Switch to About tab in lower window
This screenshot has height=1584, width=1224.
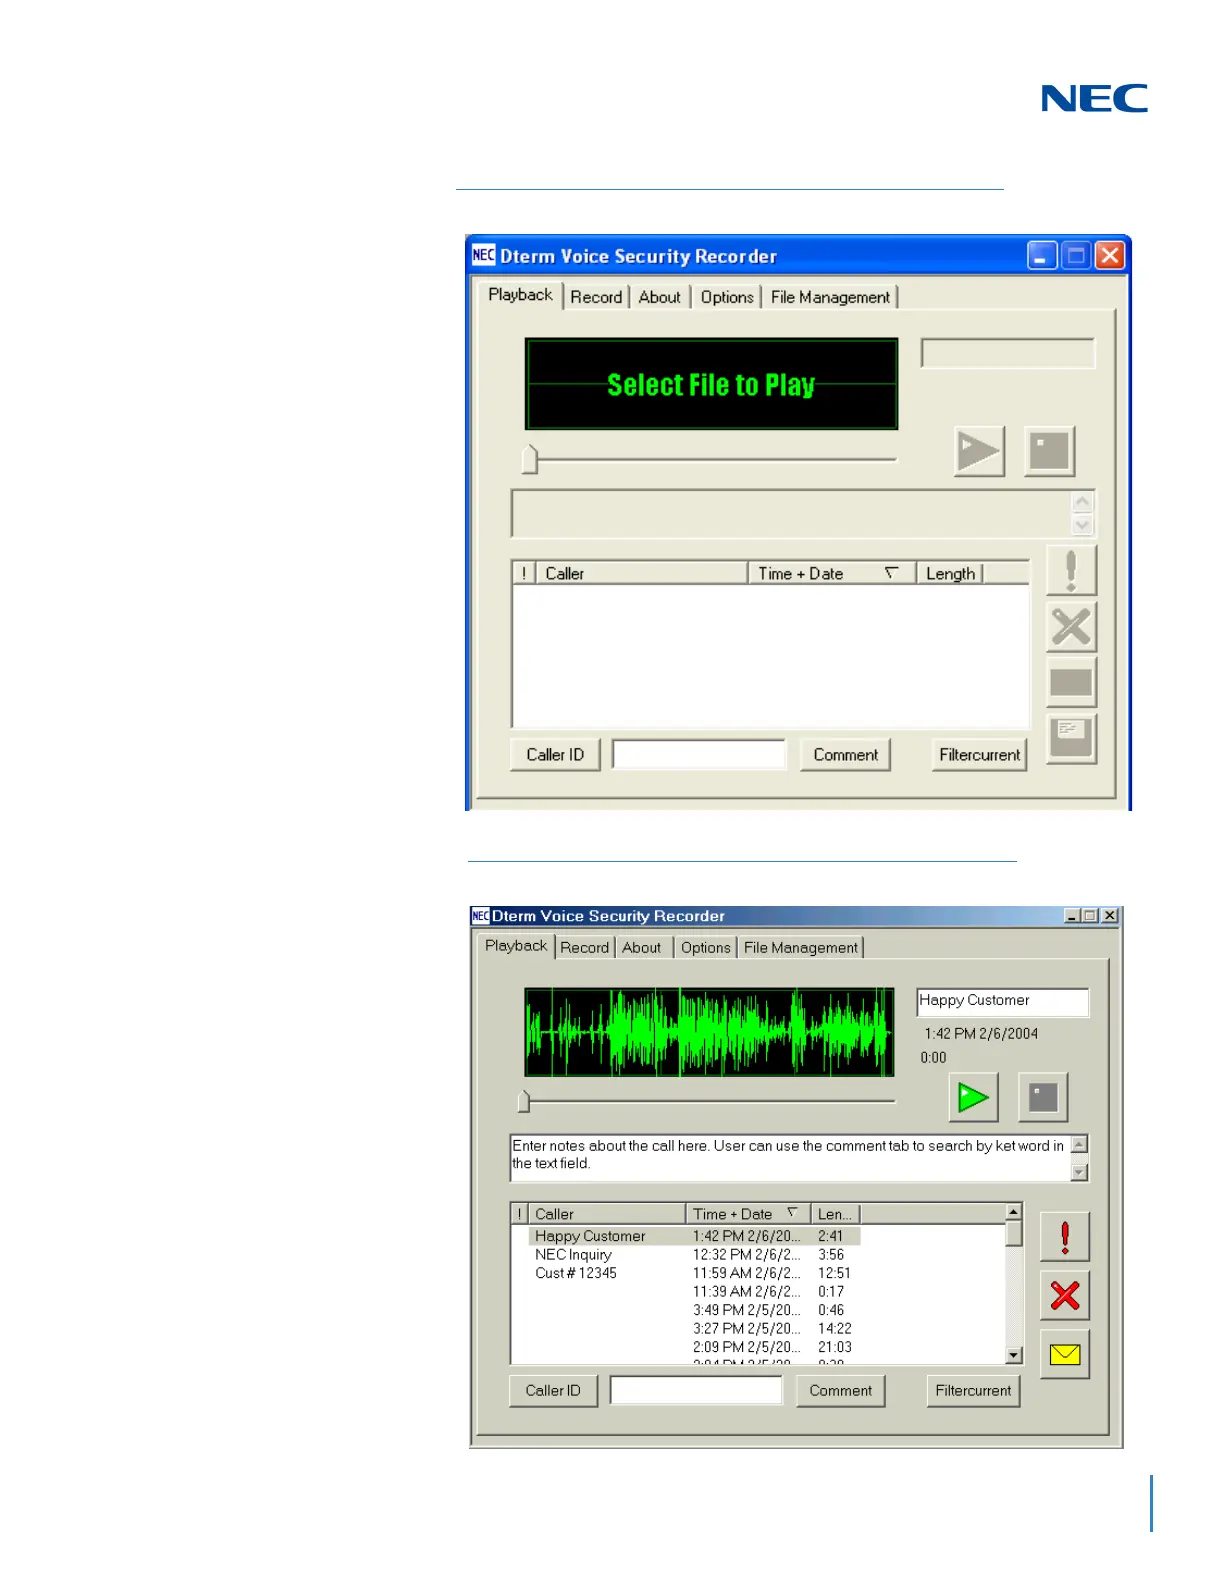[x=642, y=948]
